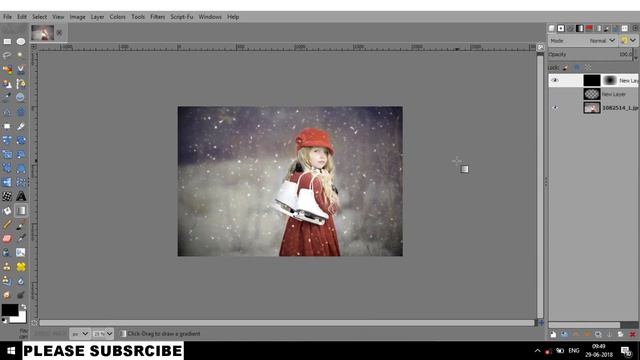Select the Text tool
The image size is (640, 360).
coord(21,196)
